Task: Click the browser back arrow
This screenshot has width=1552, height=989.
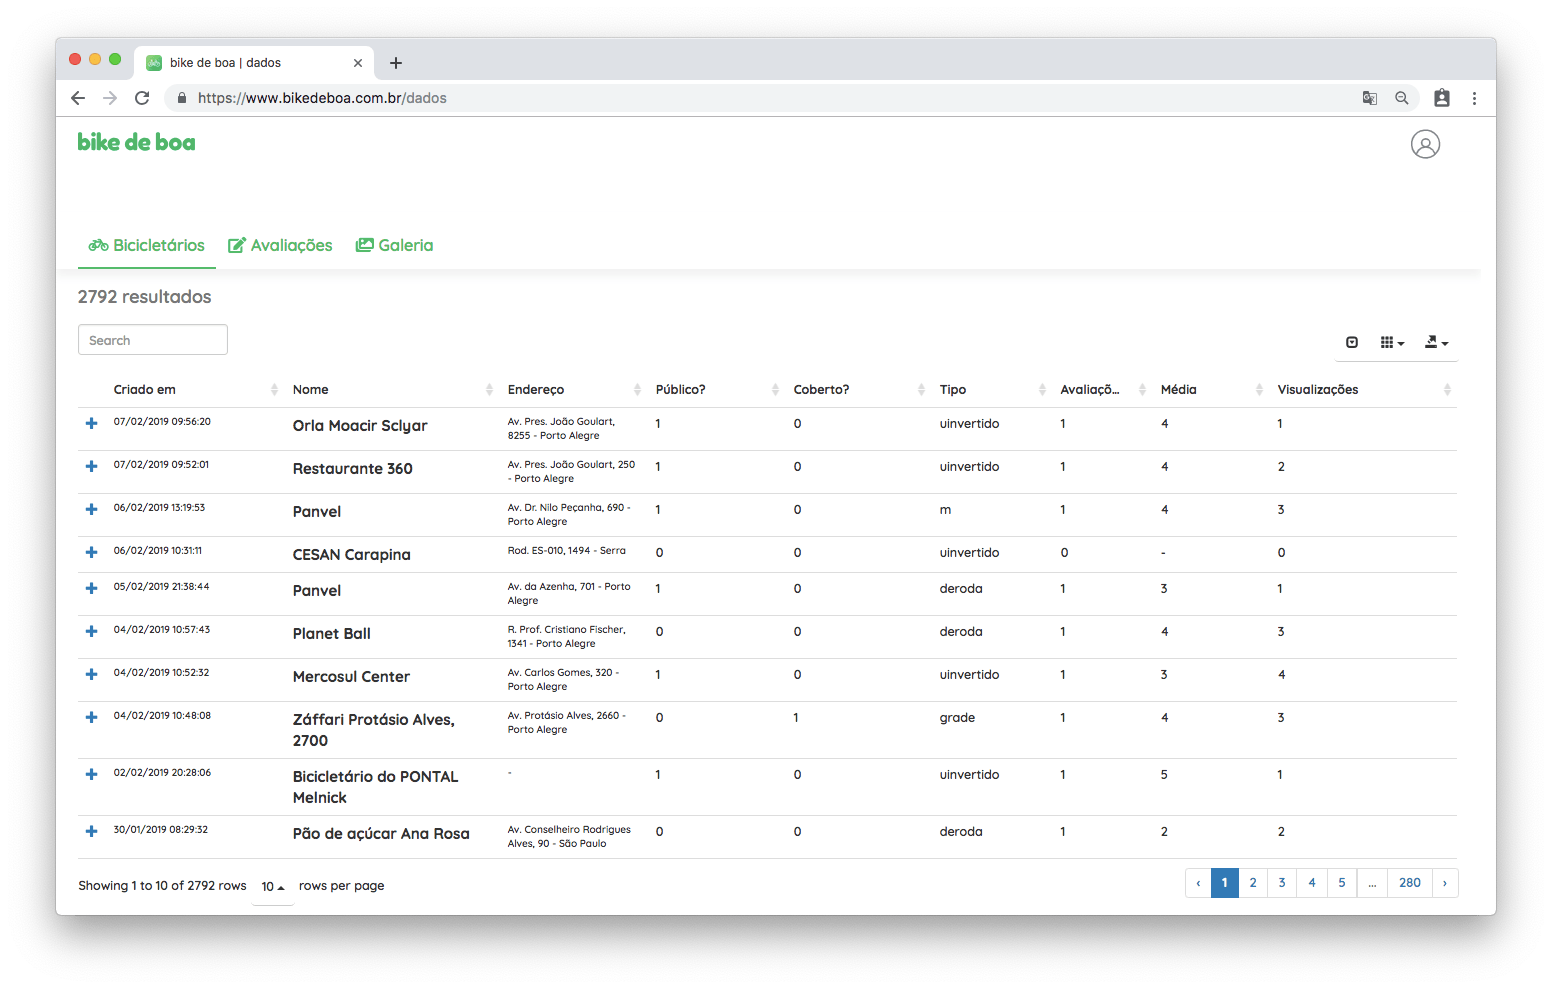Action: 78,98
